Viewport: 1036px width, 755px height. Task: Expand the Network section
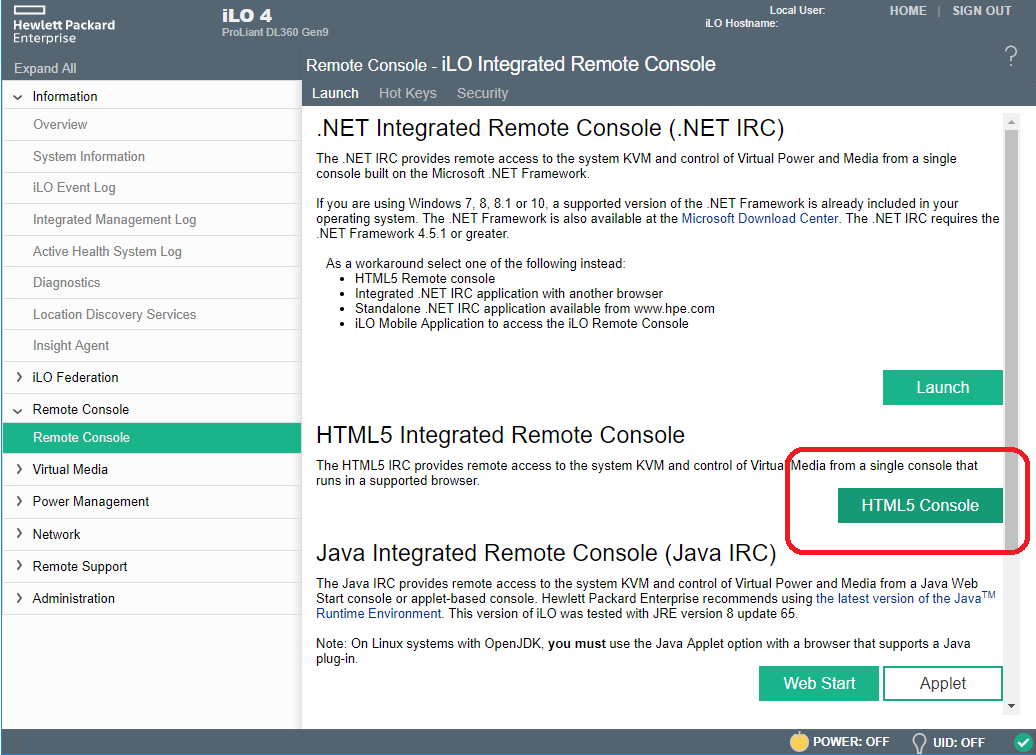[18, 534]
